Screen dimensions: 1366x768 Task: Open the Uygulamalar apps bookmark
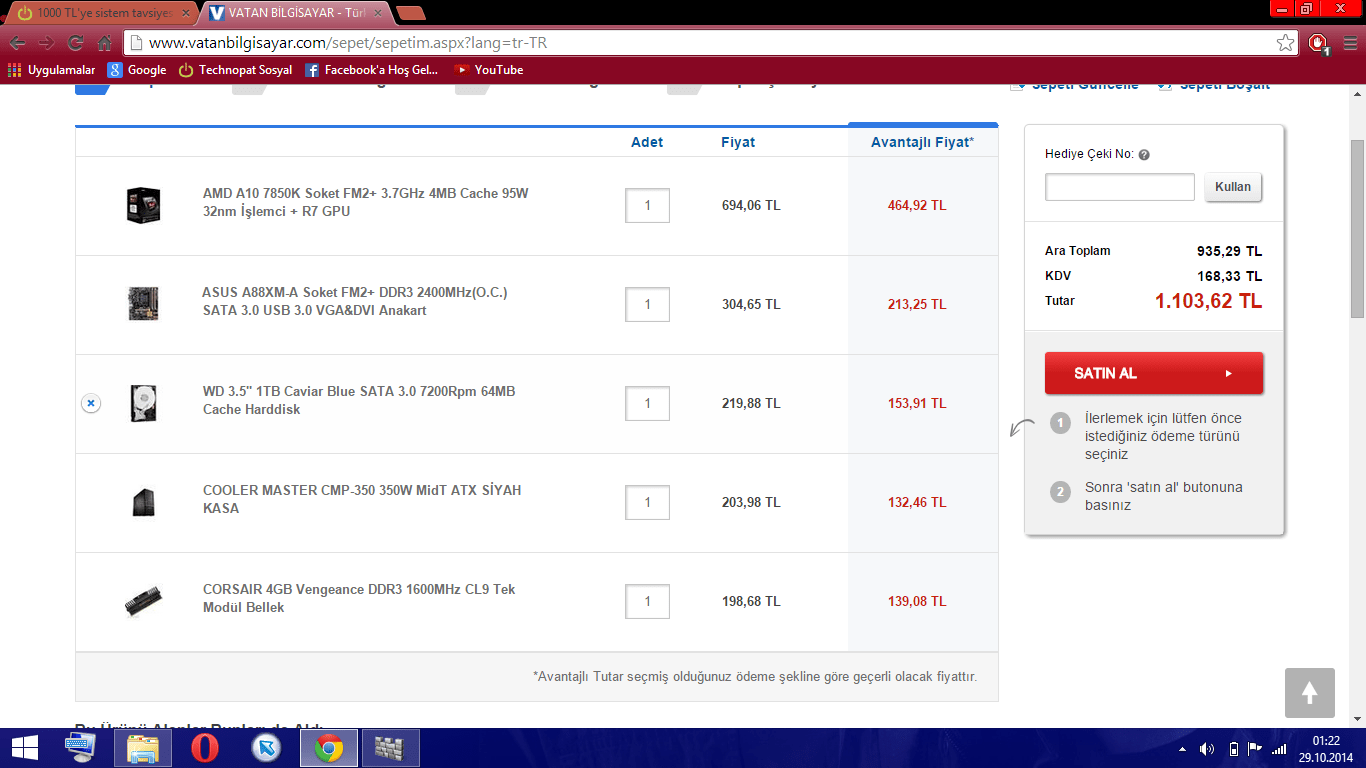(x=51, y=70)
